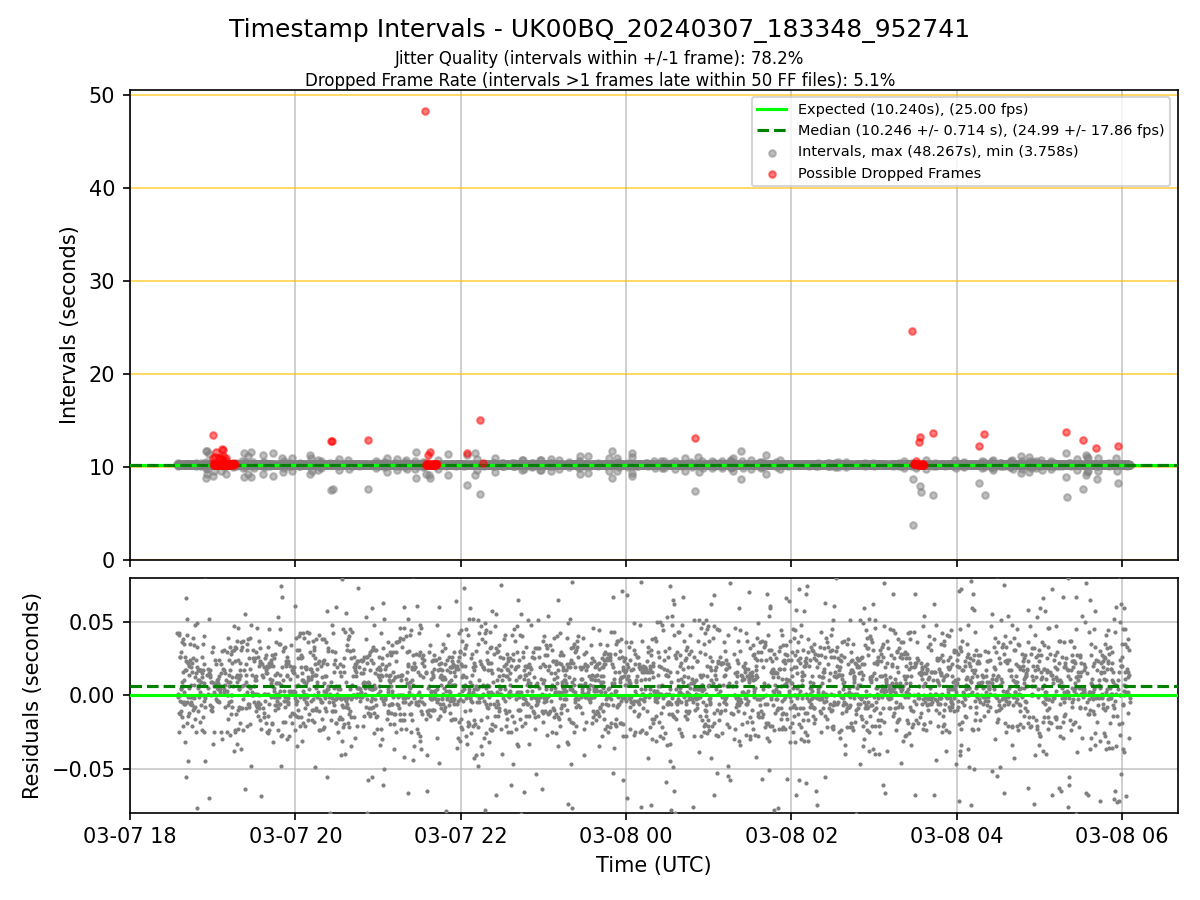This screenshot has width=1200, height=900.
Task: Click legend entry 'Intervals, max (48.267s), min (3.758s)'
Action: click(938, 151)
